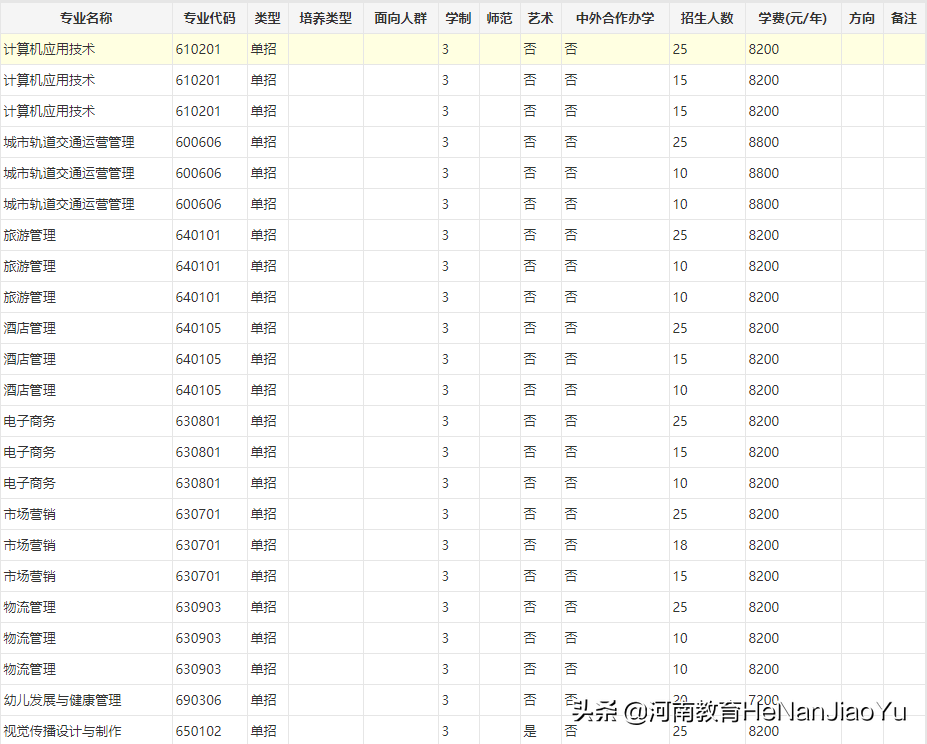Image resolution: width=927 pixels, height=744 pixels.
Task: Click the 中外合作办学 column header
Action: click(615, 18)
